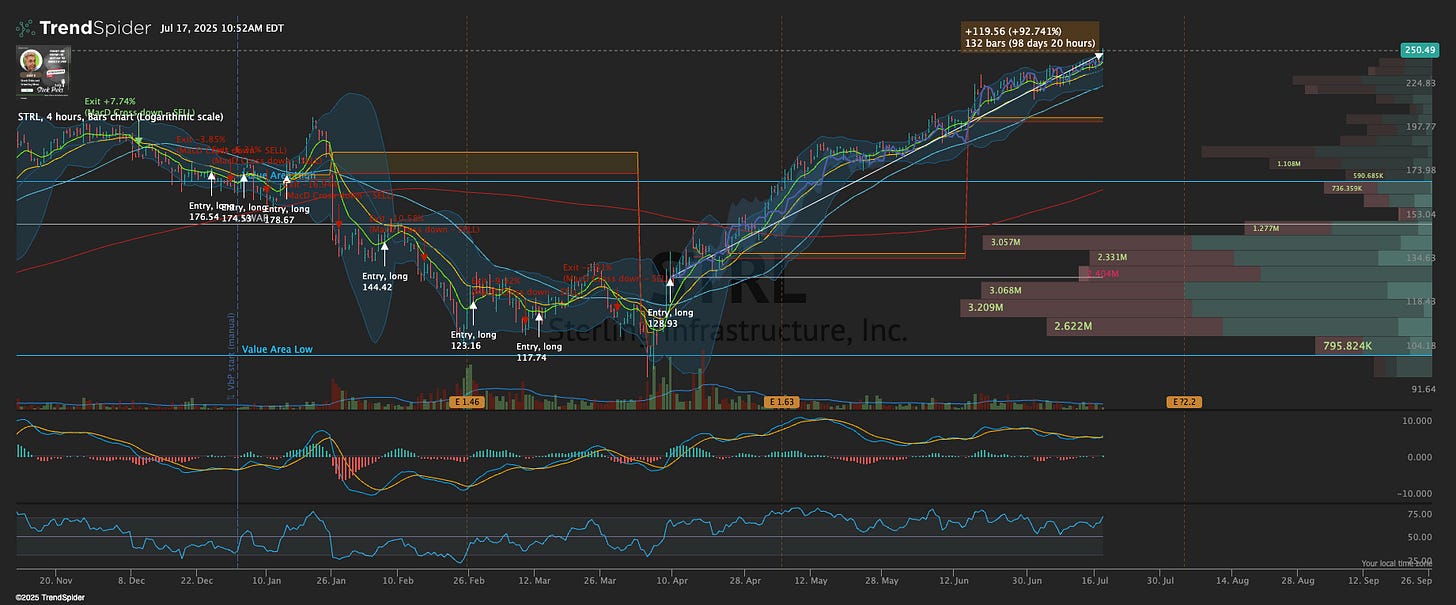Viewport: 1456px width, 605px height.
Task: Click the 1.108M volume profile value
Action: click(1288, 163)
